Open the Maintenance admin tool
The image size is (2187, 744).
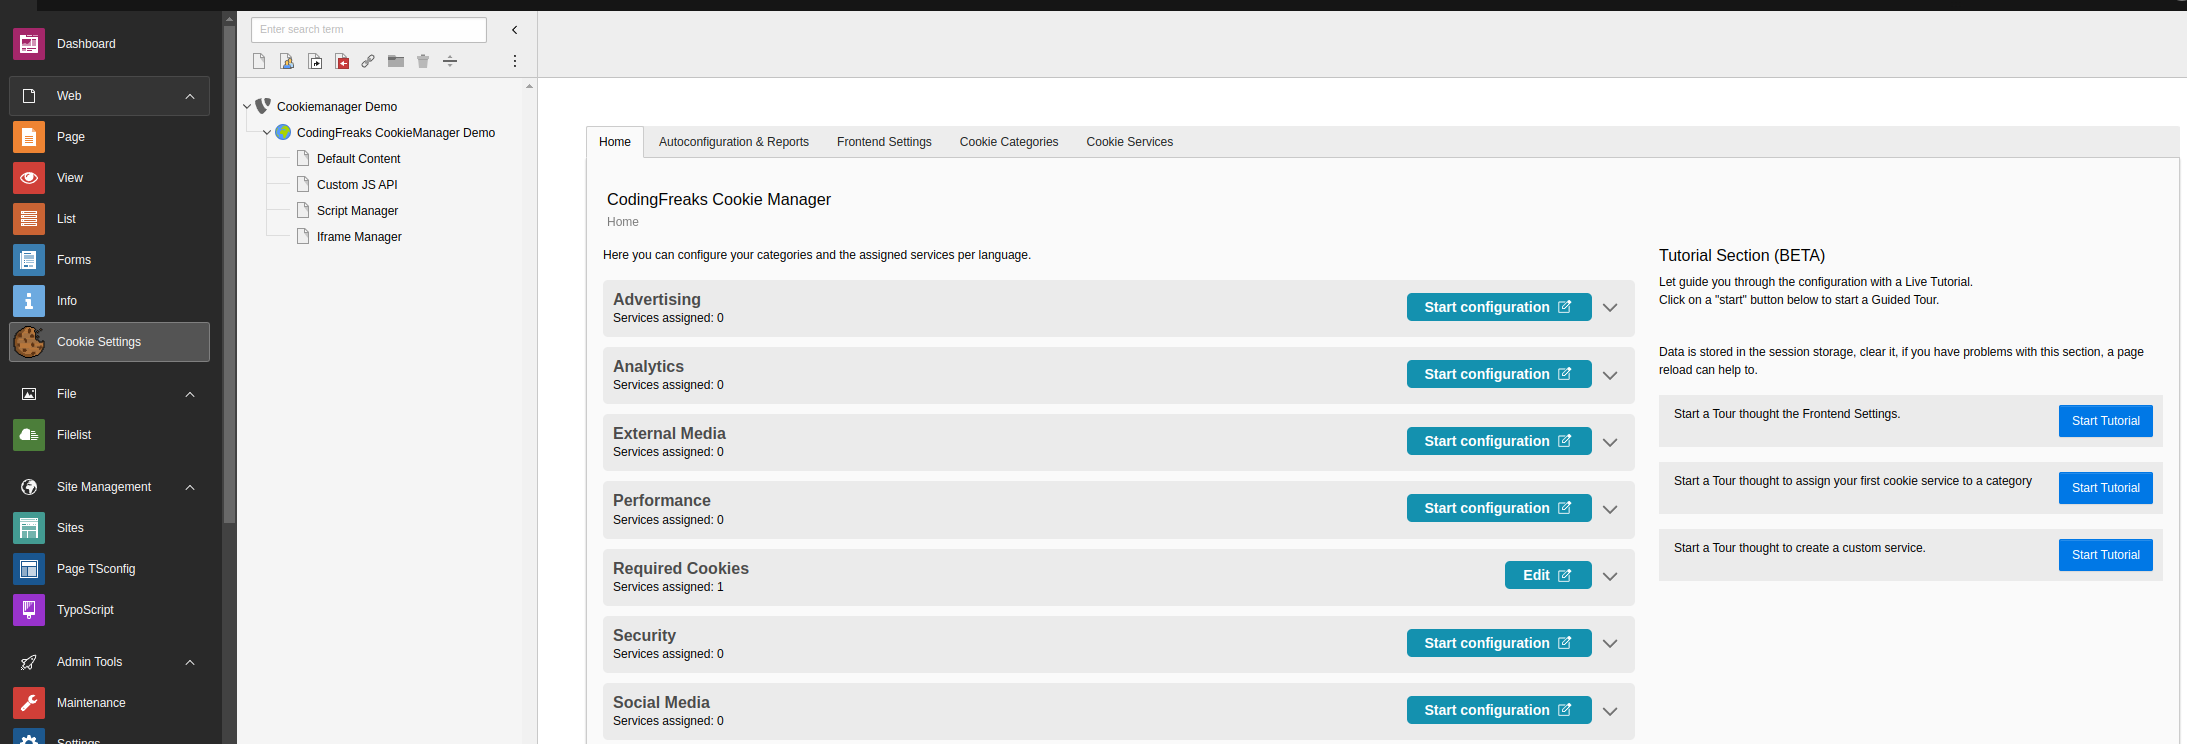pyautogui.click(x=90, y=703)
